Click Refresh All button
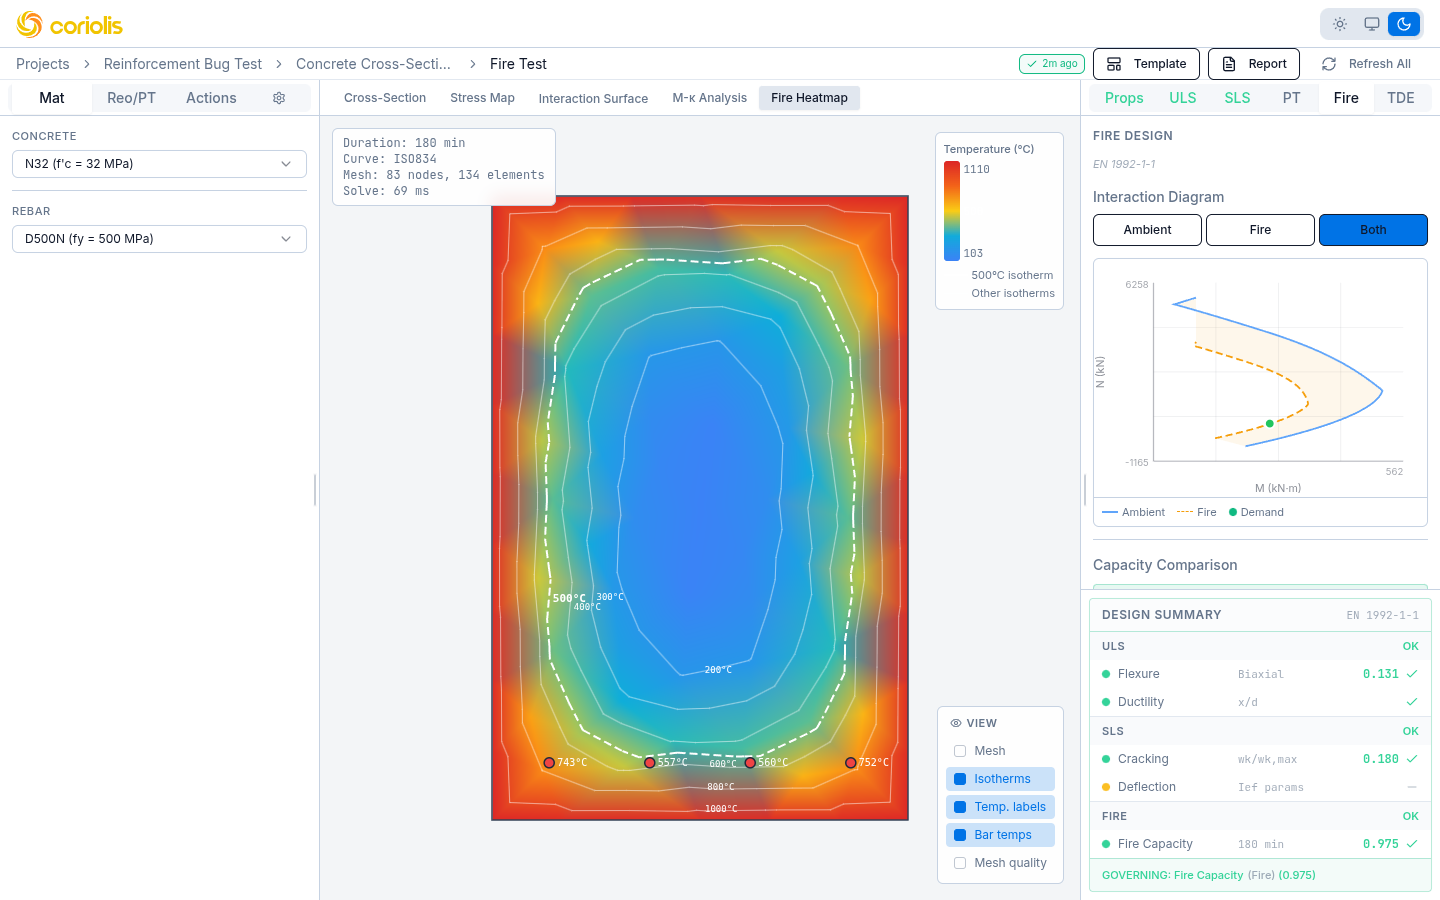 (1366, 64)
